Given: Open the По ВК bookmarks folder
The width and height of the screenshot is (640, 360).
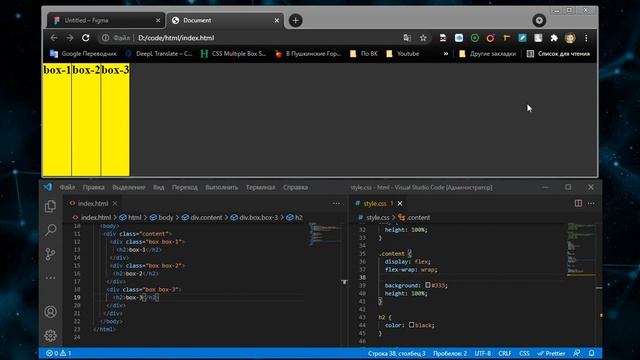Looking at the screenshot, I should coord(364,54).
